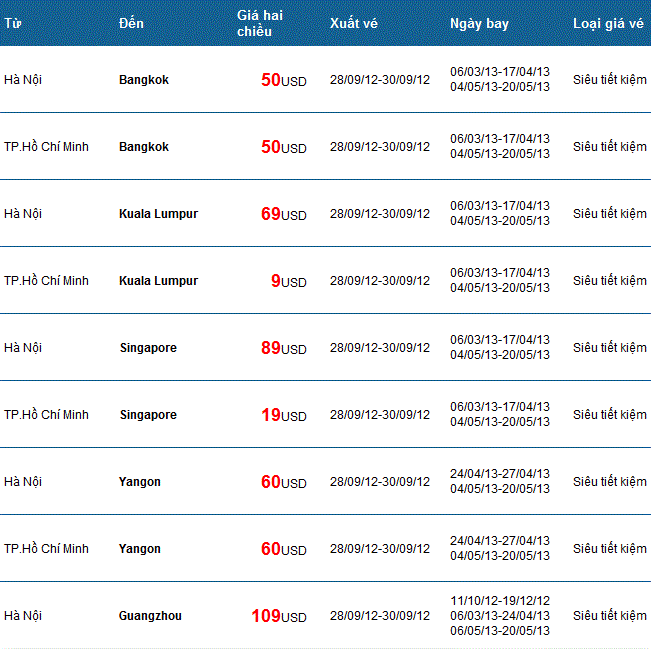Screen dimensions: 651x649
Task: Select Bangkok destination in TP.Hồ Chí Minh row
Action: [144, 147]
